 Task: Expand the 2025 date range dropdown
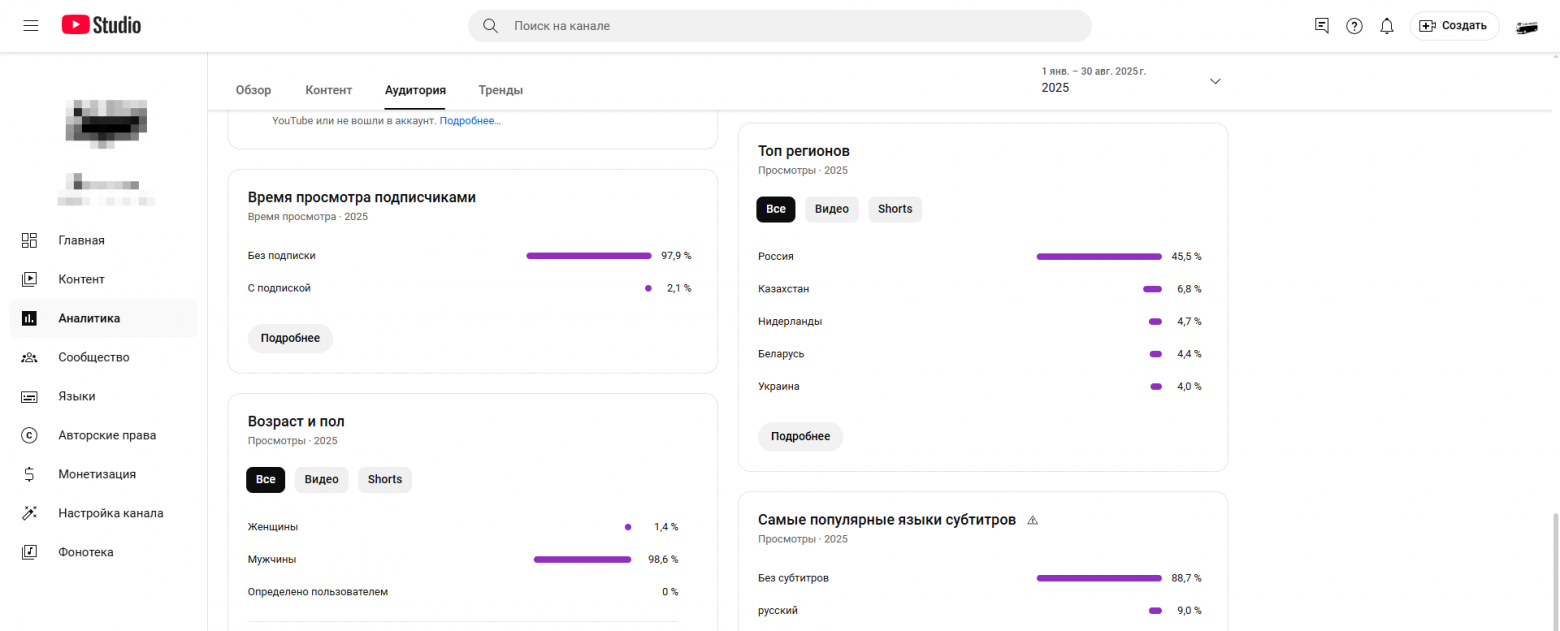pyautogui.click(x=1215, y=81)
